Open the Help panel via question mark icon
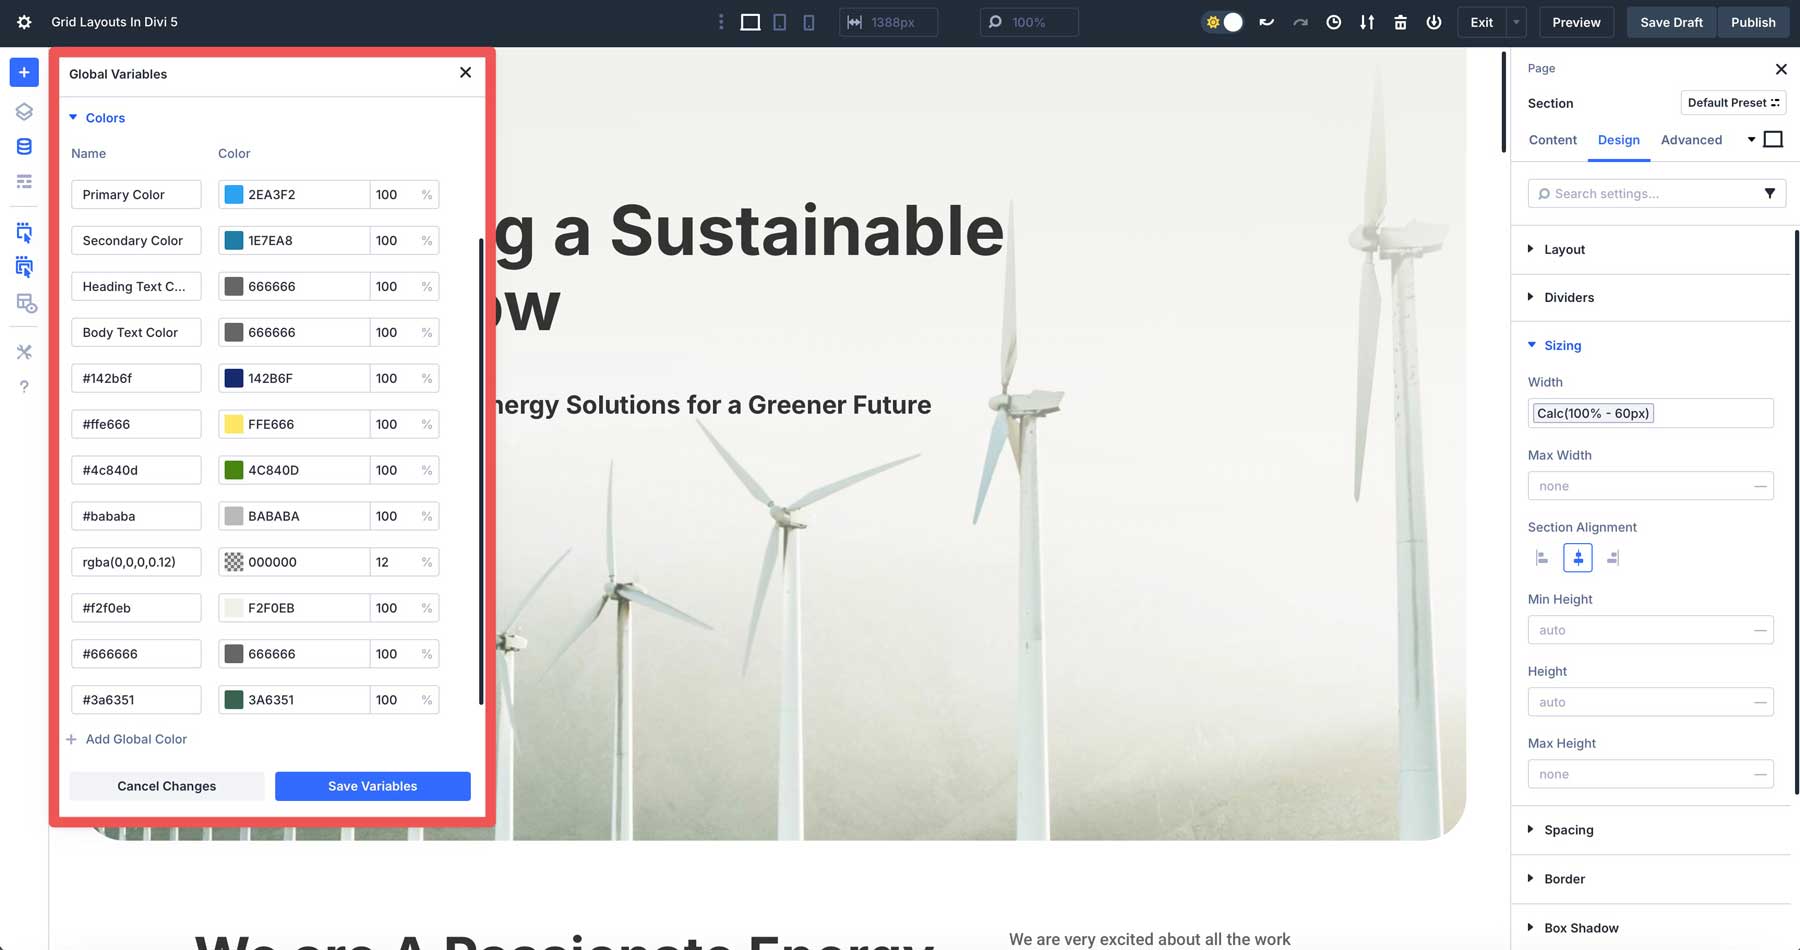Screen dimensions: 1800x950 pyautogui.click(x=24, y=387)
